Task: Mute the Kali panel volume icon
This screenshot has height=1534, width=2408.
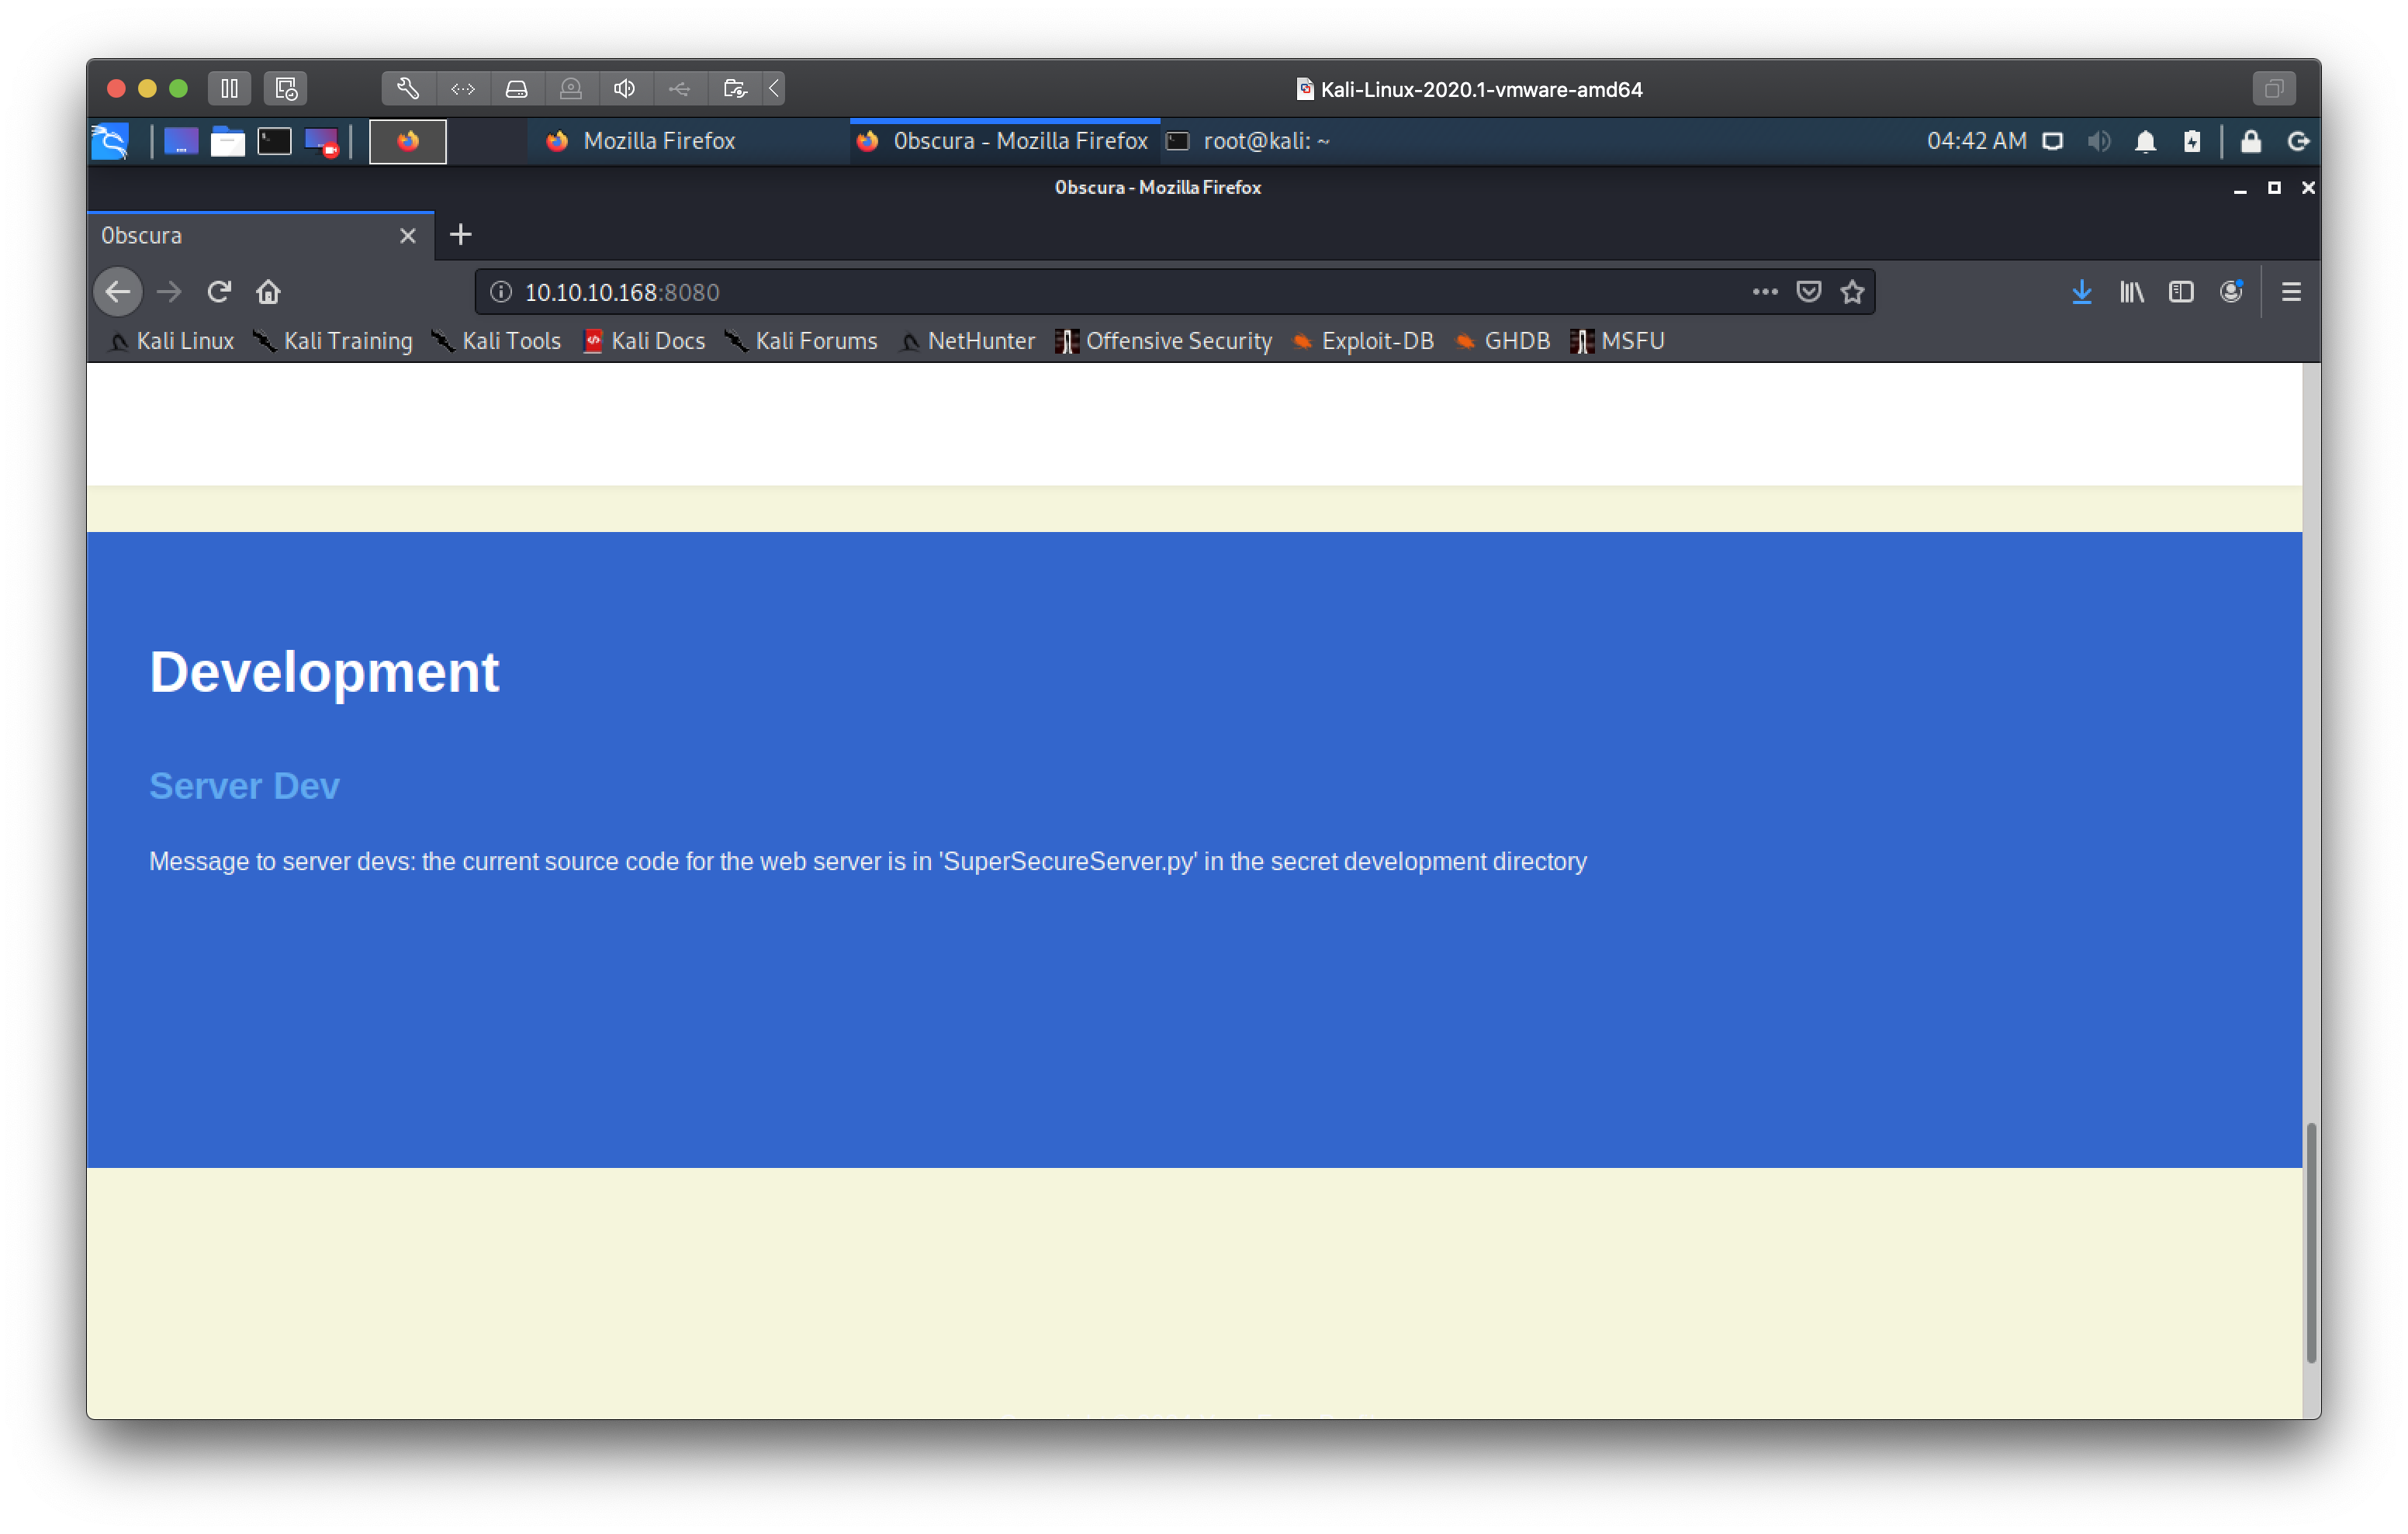Action: coord(2098,142)
